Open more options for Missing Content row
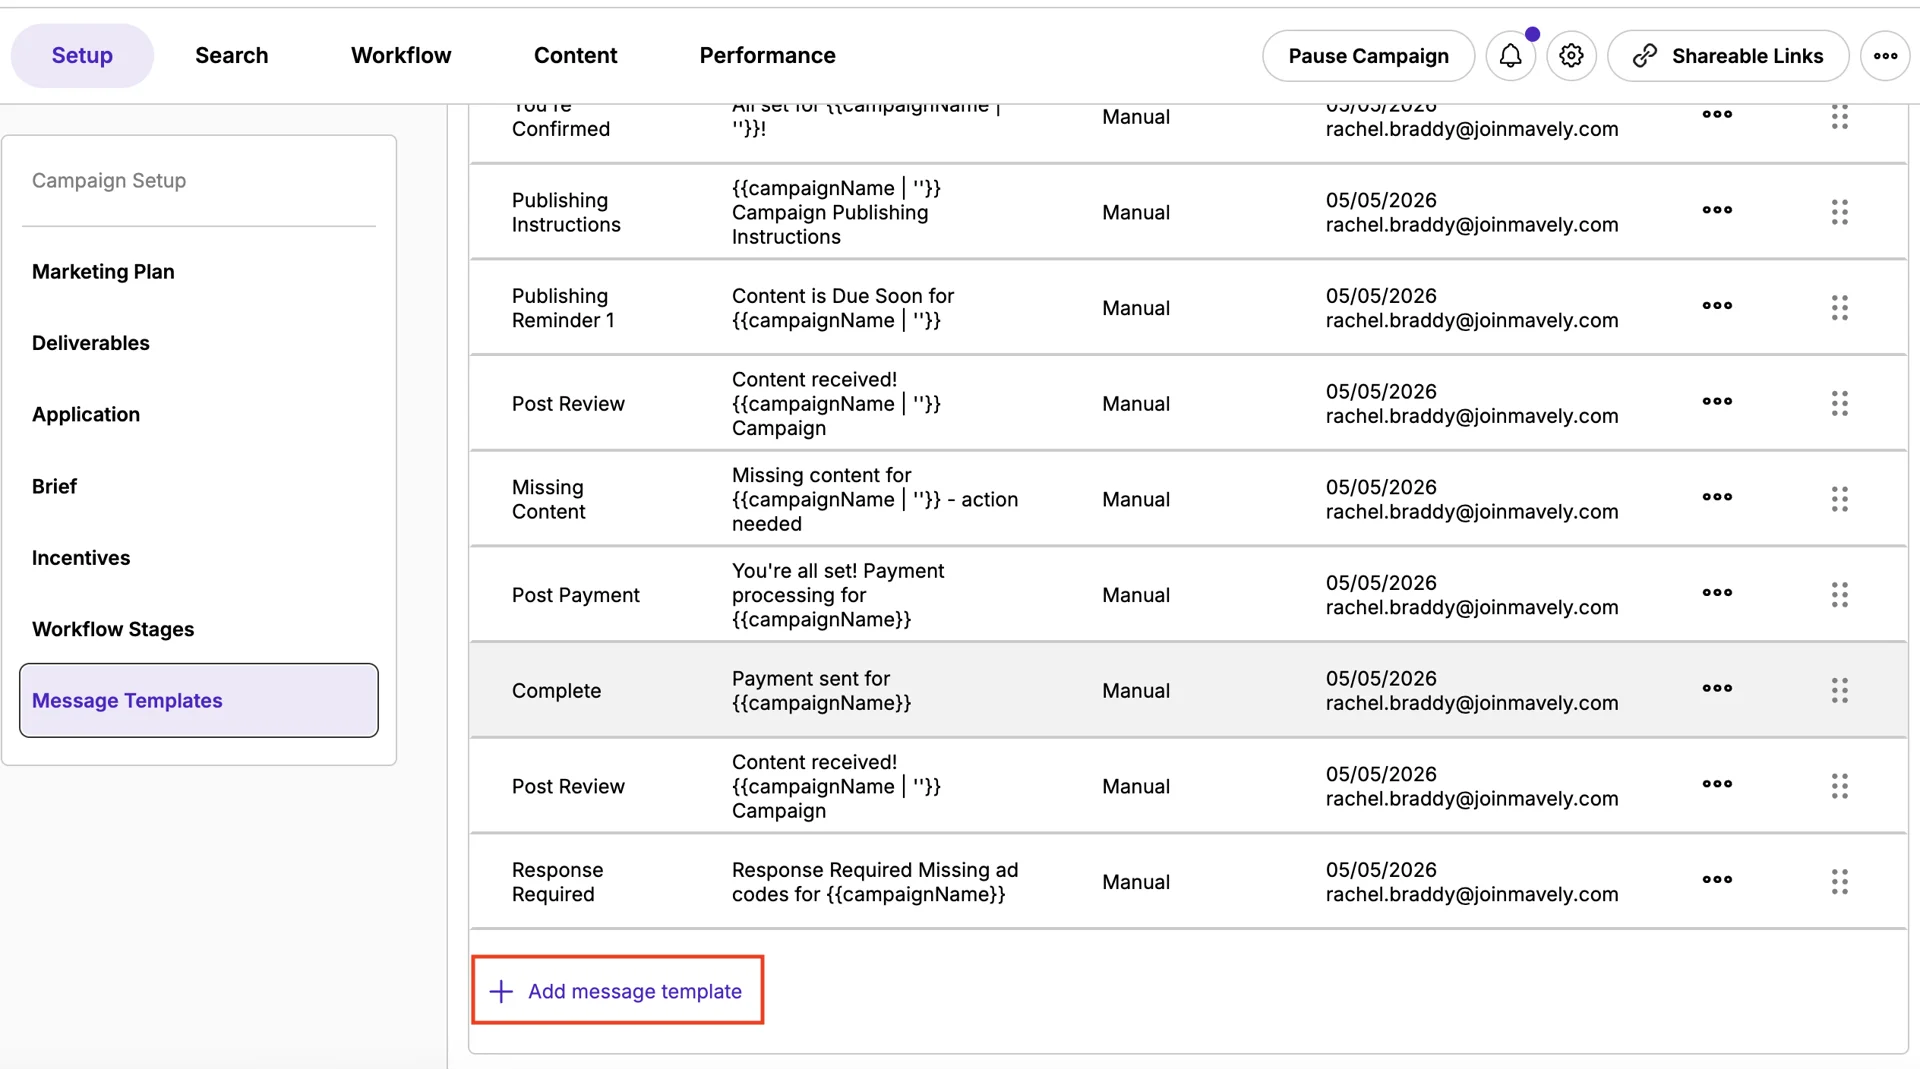Viewport: 1920px width, 1069px height. [1717, 497]
